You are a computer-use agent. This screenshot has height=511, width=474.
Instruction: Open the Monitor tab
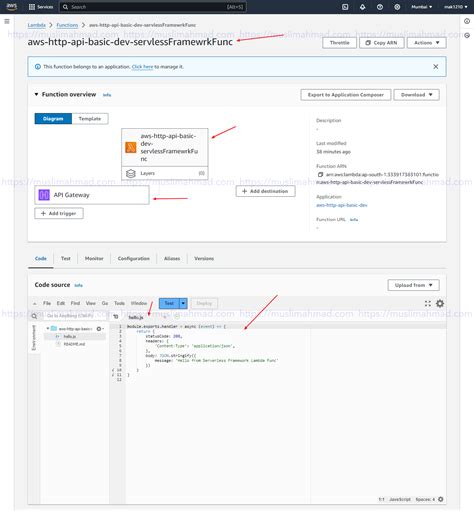pyautogui.click(x=94, y=258)
